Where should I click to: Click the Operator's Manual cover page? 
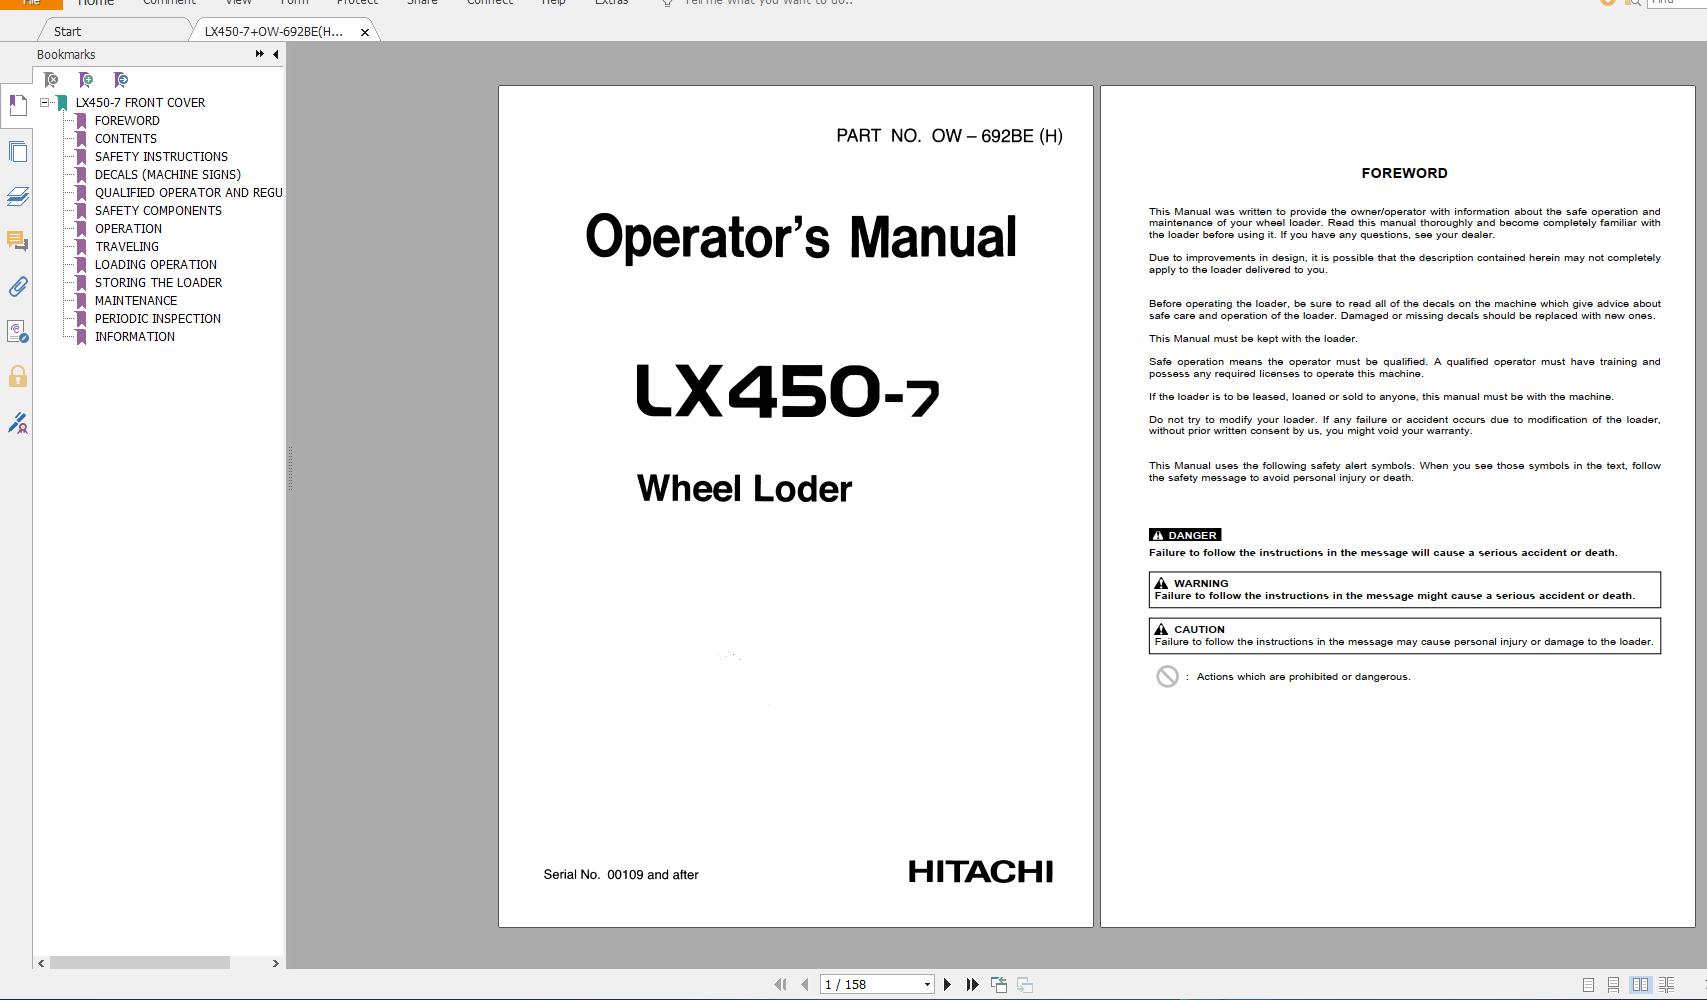796,506
